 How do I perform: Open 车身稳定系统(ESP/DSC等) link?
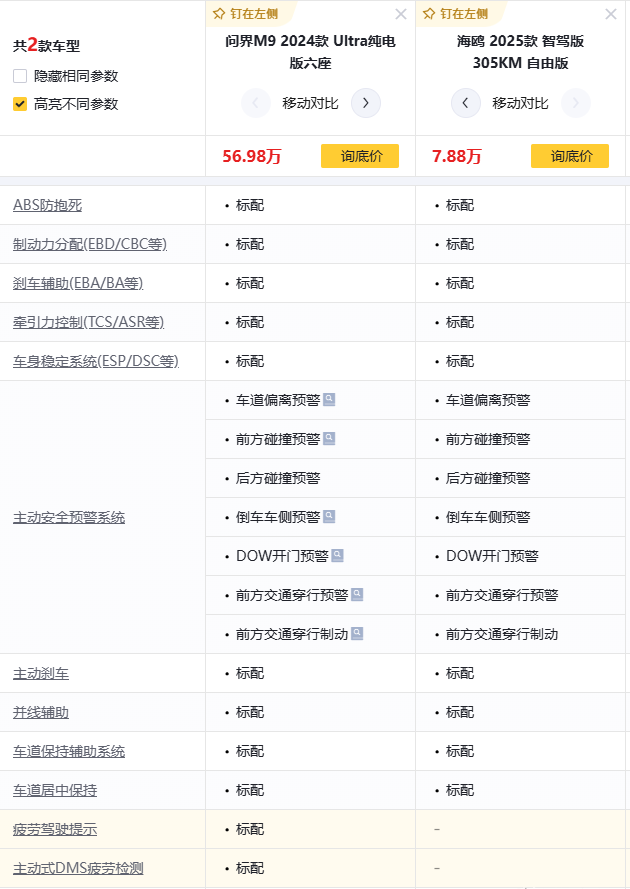96,361
